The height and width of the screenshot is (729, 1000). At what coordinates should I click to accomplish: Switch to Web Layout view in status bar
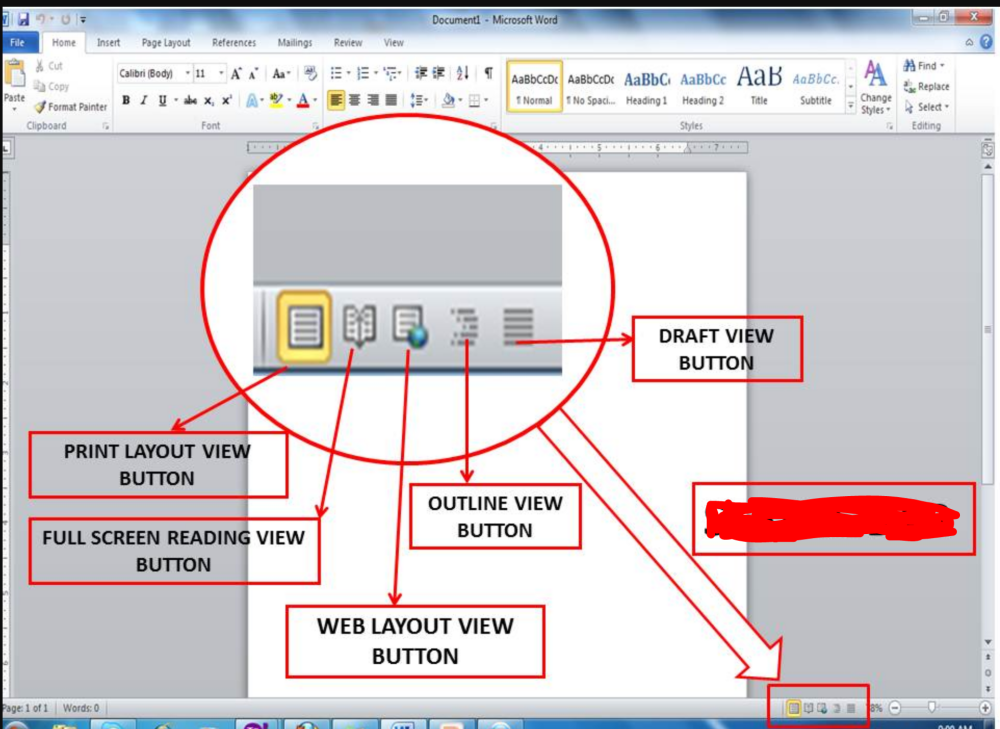tap(822, 708)
